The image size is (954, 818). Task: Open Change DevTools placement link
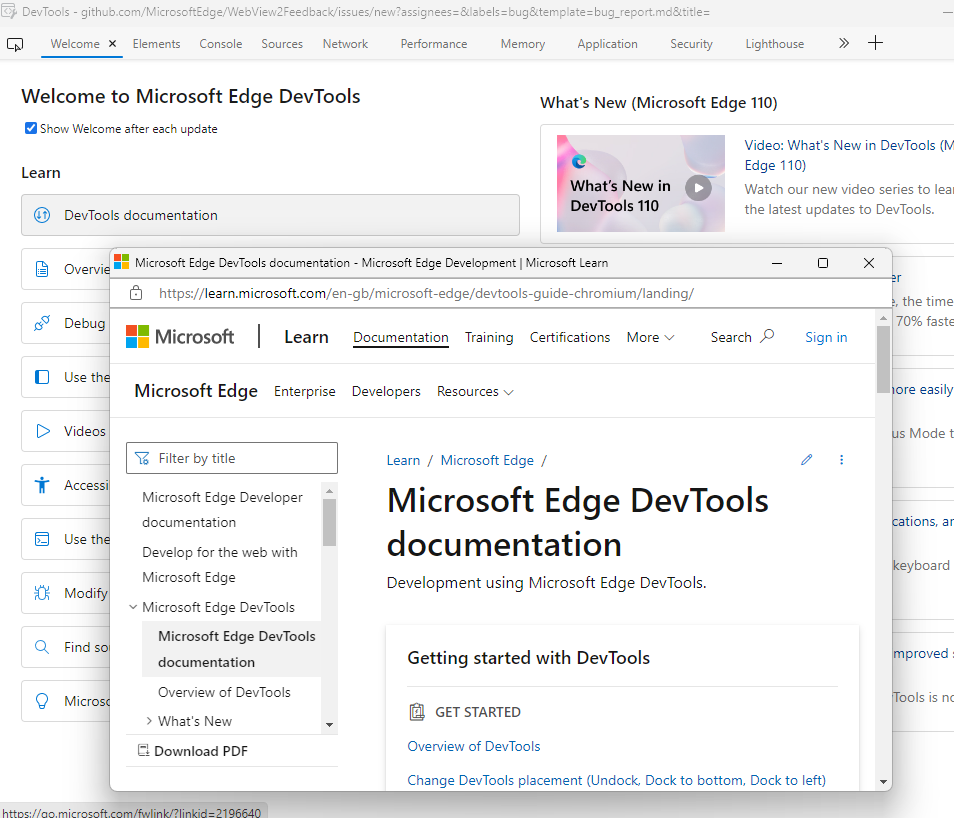(616, 780)
